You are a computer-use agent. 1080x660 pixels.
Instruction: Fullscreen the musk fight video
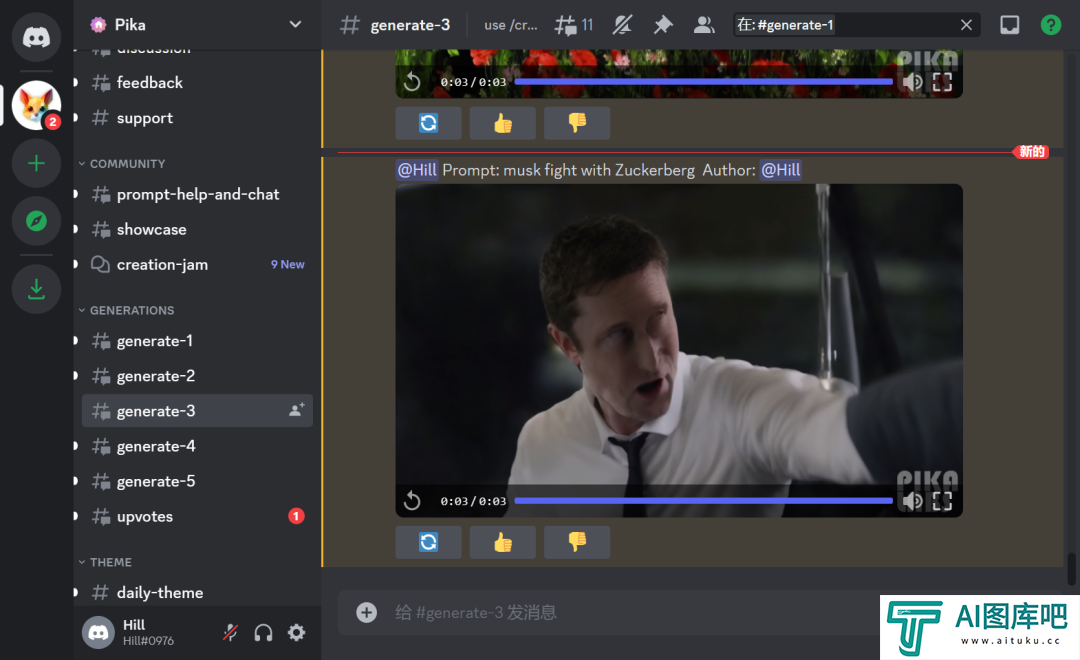pyautogui.click(x=942, y=501)
